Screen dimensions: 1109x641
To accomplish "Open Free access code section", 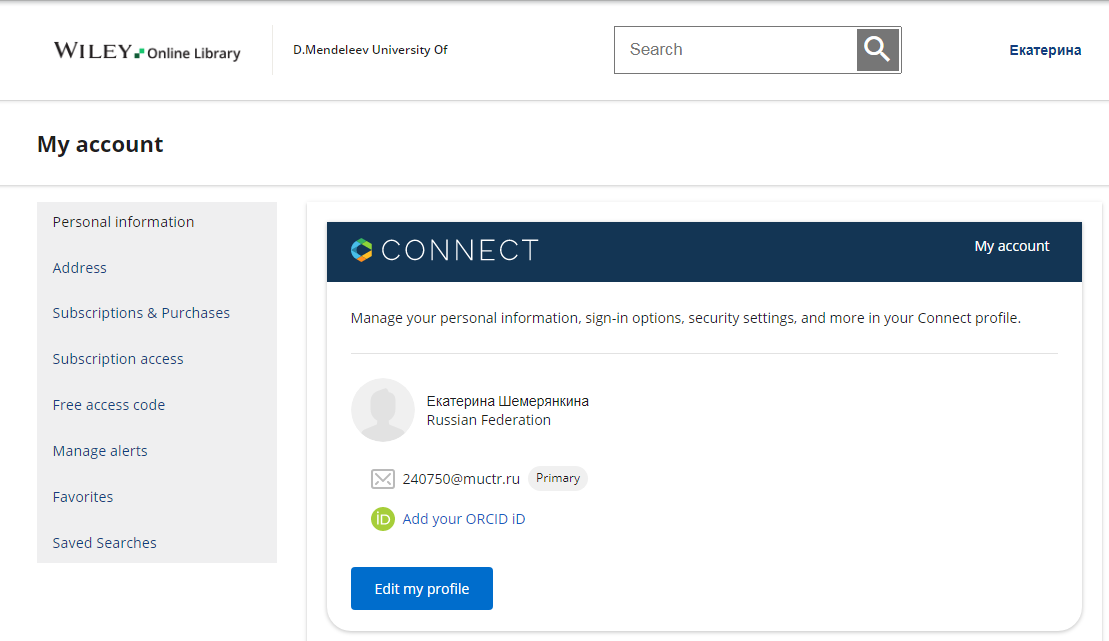I will [109, 405].
